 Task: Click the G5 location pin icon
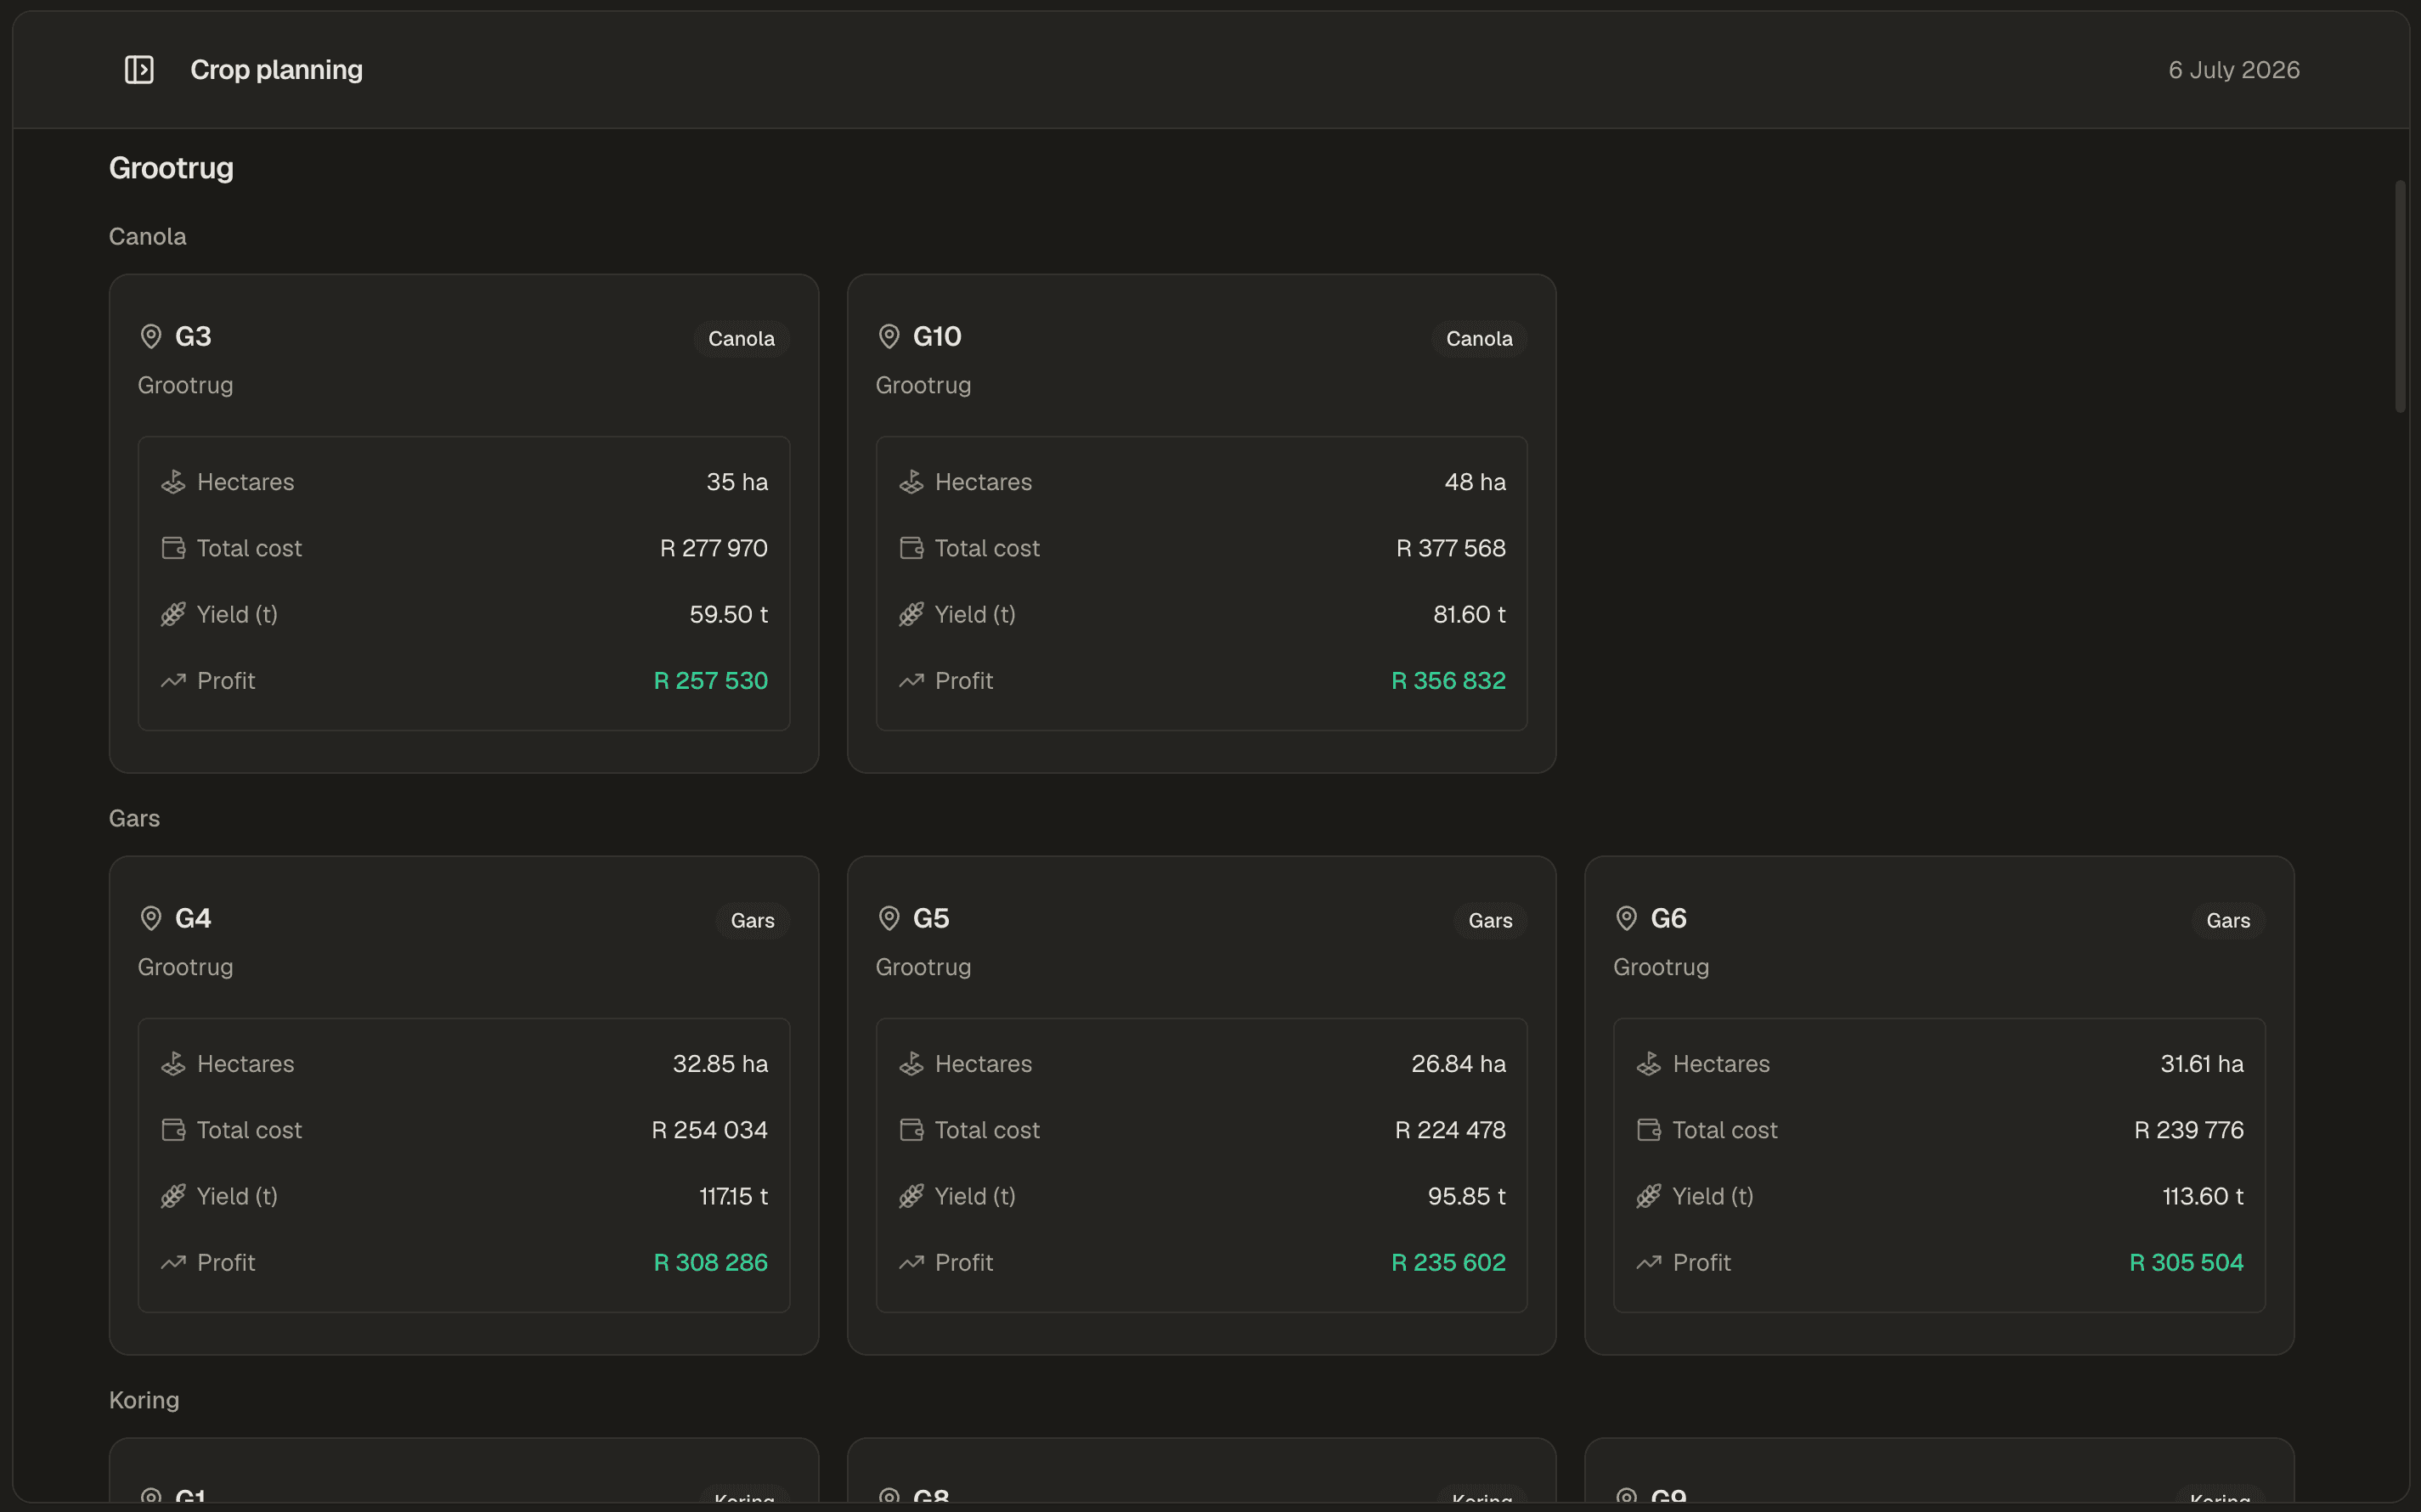click(x=889, y=919)
